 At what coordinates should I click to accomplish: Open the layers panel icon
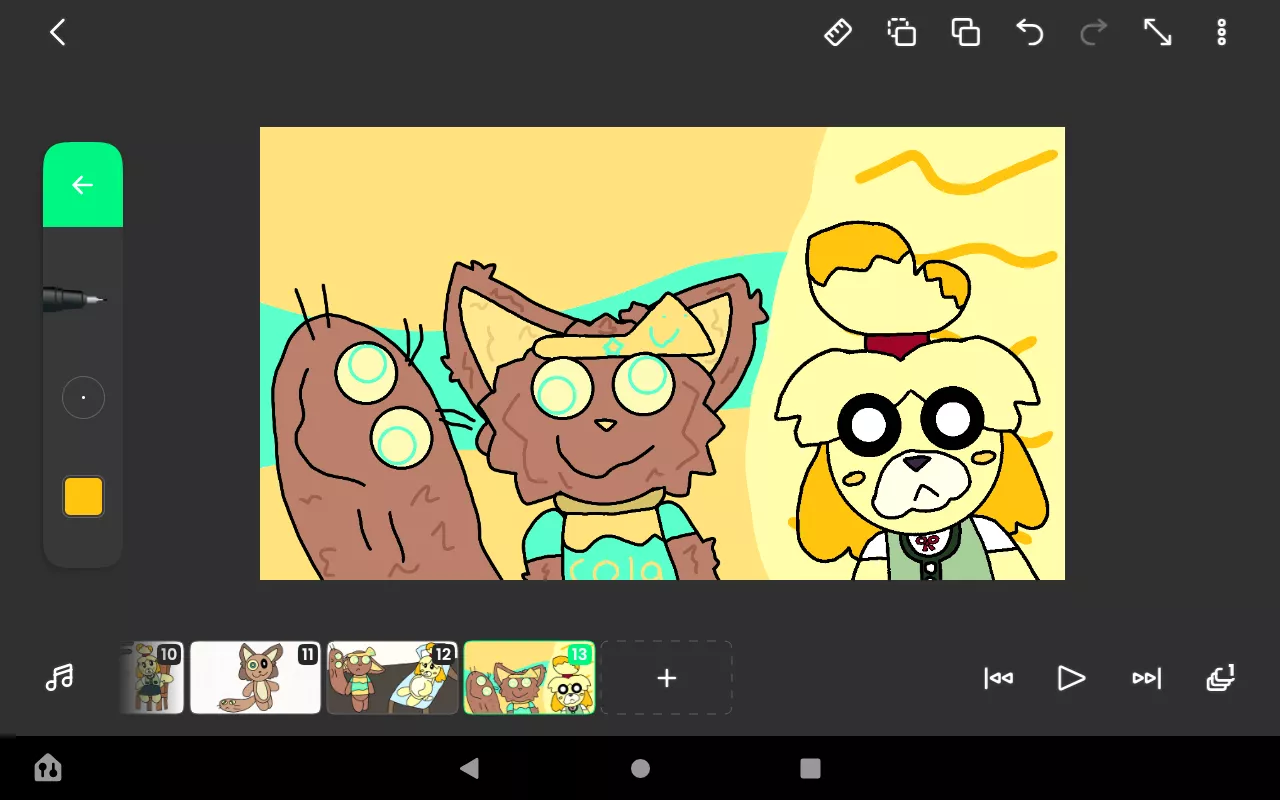point(1220,678)
